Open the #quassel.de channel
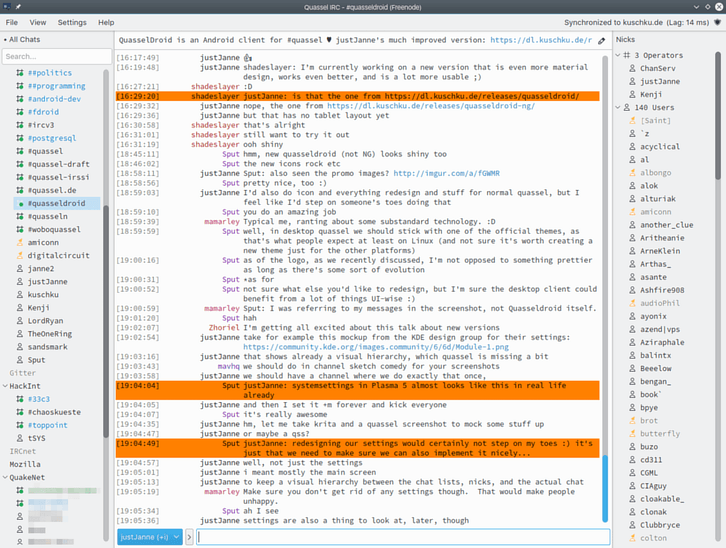The width and height of the screenshot is (726, 548). [52, 190]
